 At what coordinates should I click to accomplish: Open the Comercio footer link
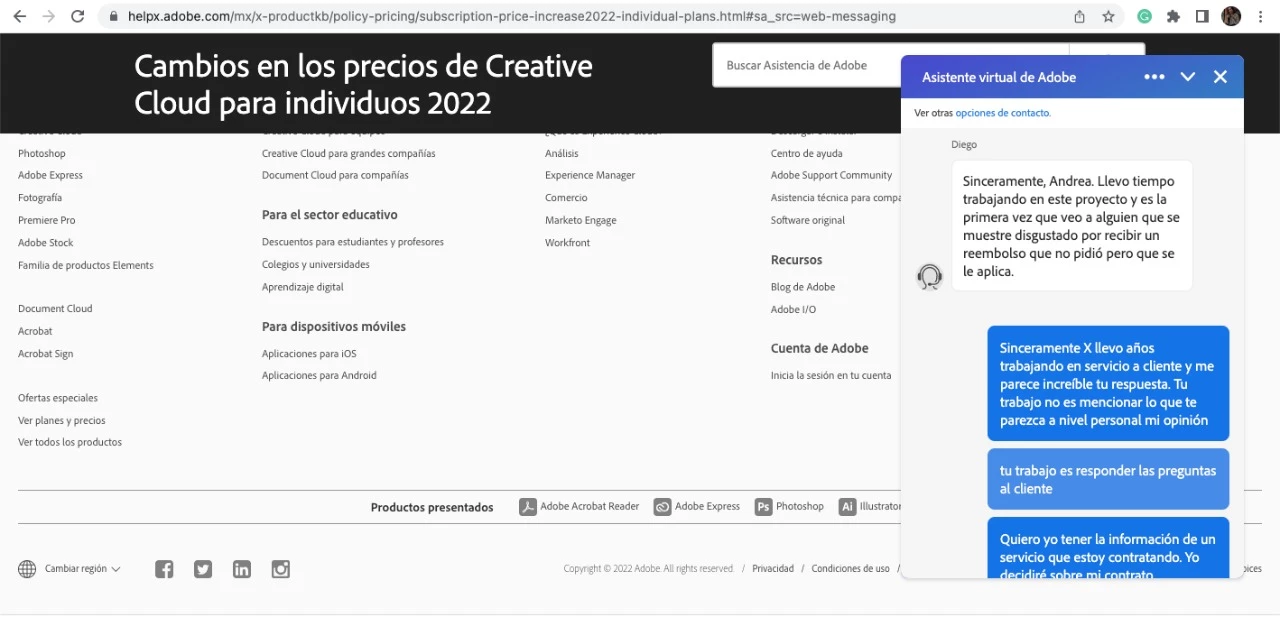[566, 198]
